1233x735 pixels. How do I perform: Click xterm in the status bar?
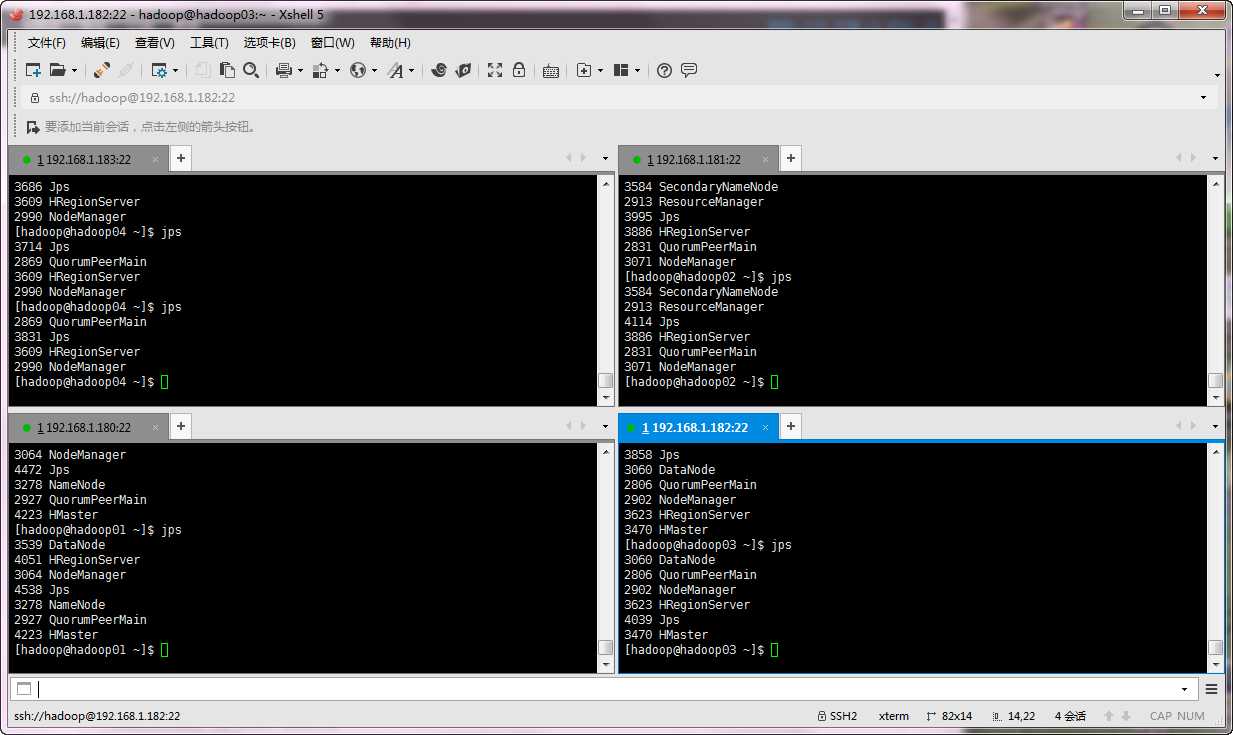click(x=894, y=716)
